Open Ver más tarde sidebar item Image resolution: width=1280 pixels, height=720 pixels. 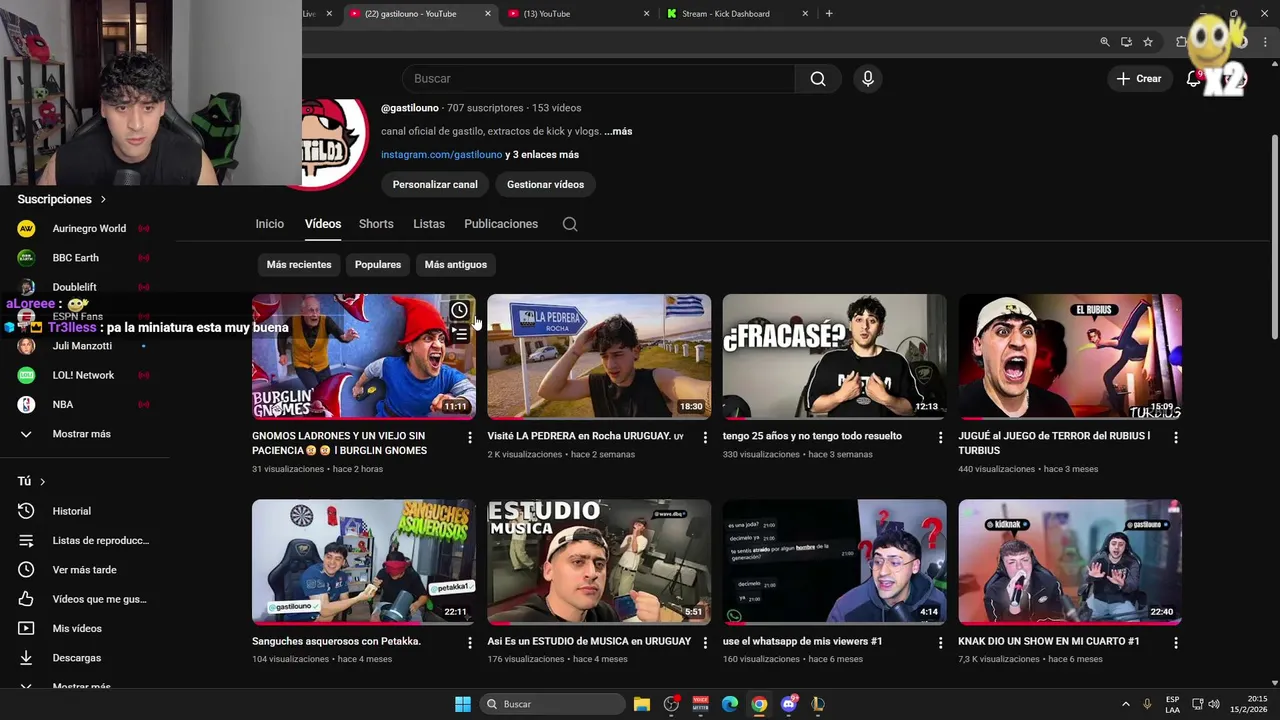pyautogui.click(x=85, y=570)
